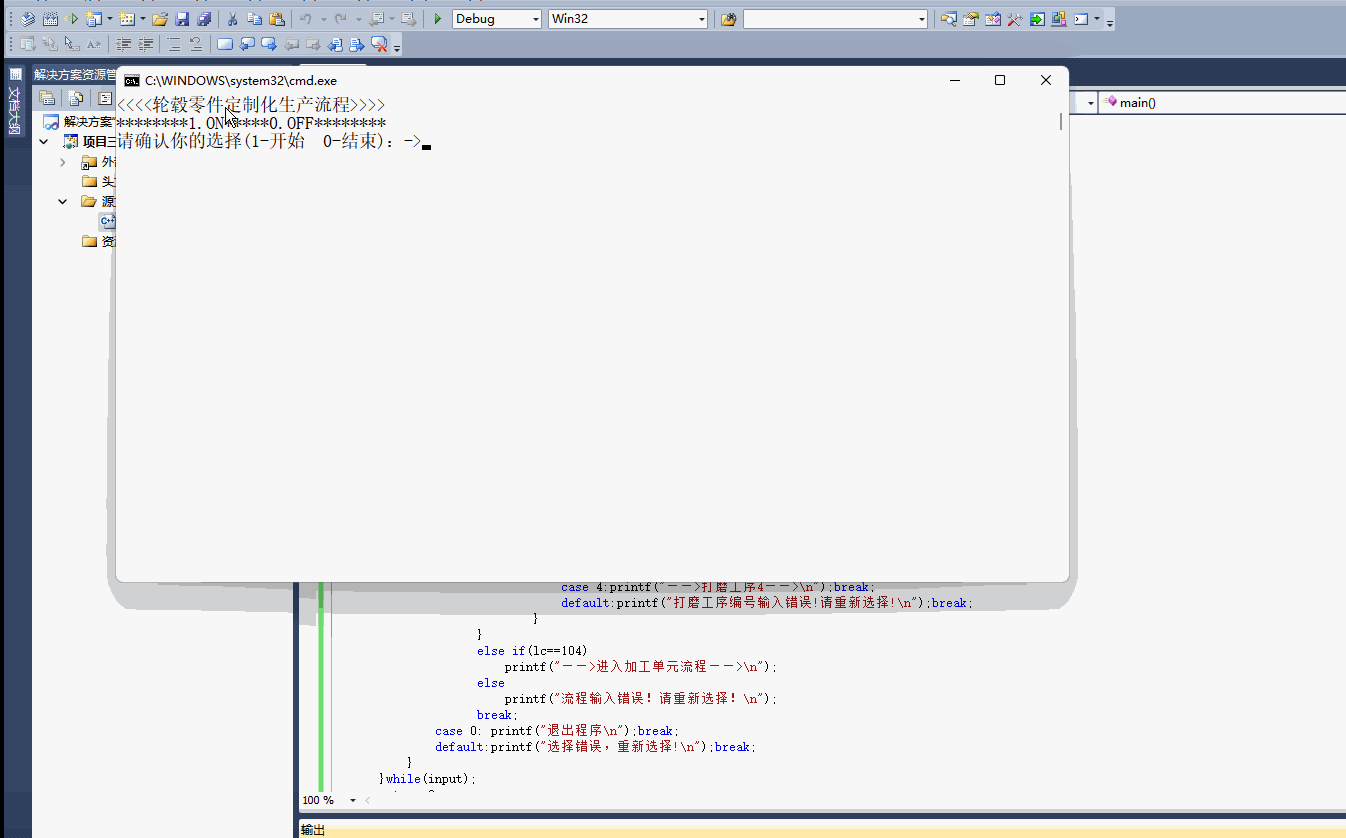Click the Paste clipboard icon
The width and height of the screenshot is (1346, 838).
[277, 19]
